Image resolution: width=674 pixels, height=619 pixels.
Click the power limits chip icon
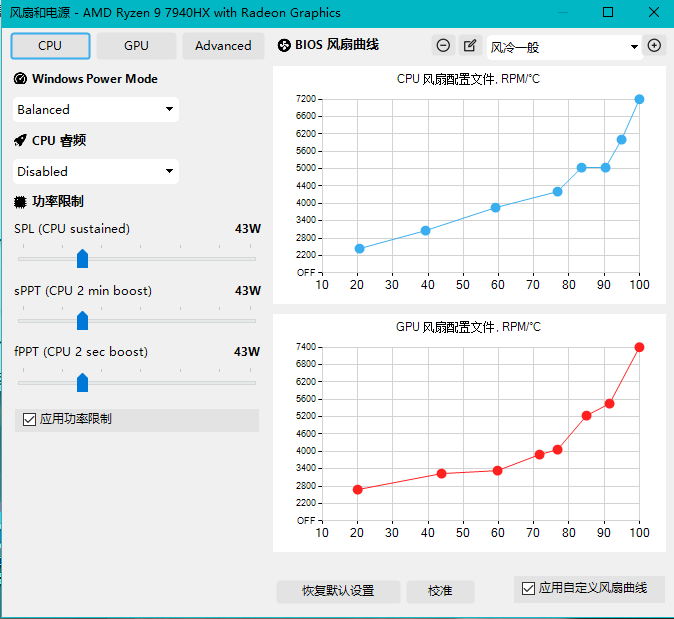(x=20, y=202)
